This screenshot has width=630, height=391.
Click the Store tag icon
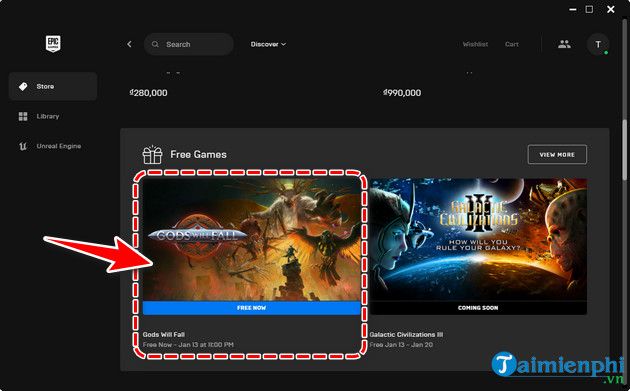pyautogui.click(x=23, y=86)
